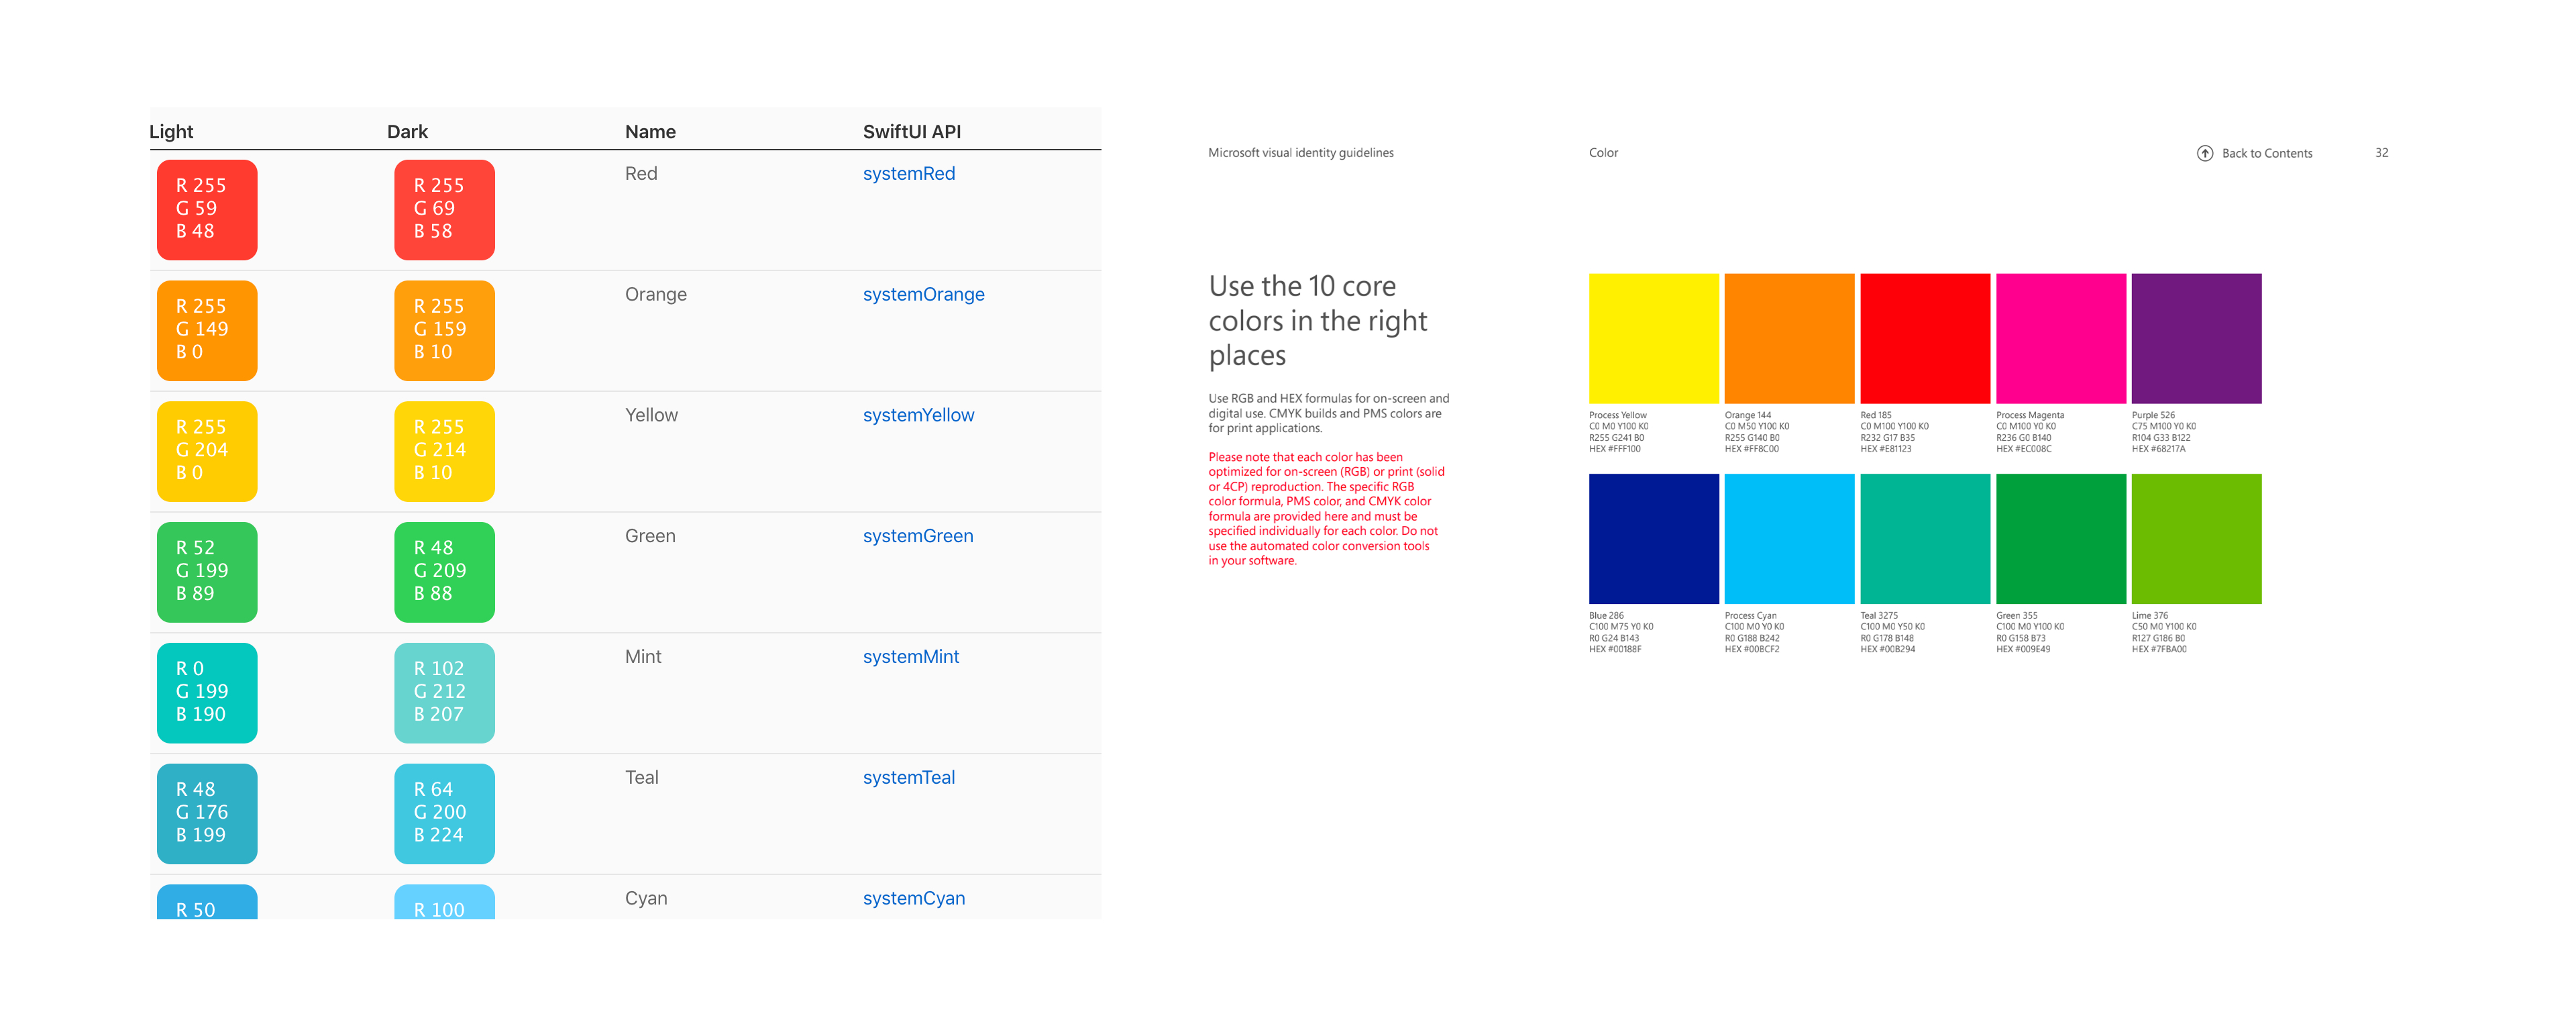Click the light Mint swatch R0 G199 B190
Viewport: 2576px width, 1028px height.
207,693
